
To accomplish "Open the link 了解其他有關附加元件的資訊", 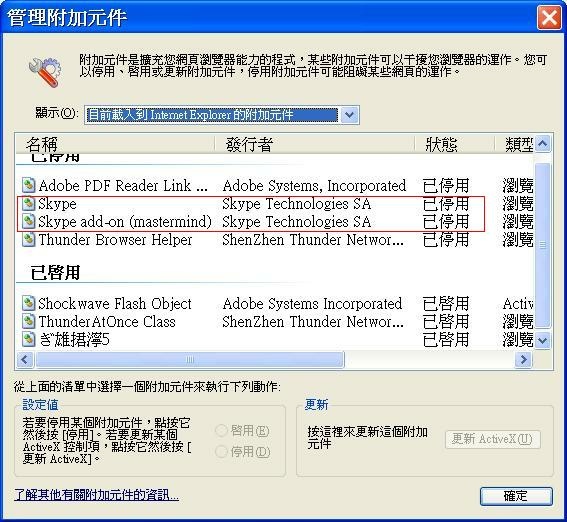I will tap(97, 495).
